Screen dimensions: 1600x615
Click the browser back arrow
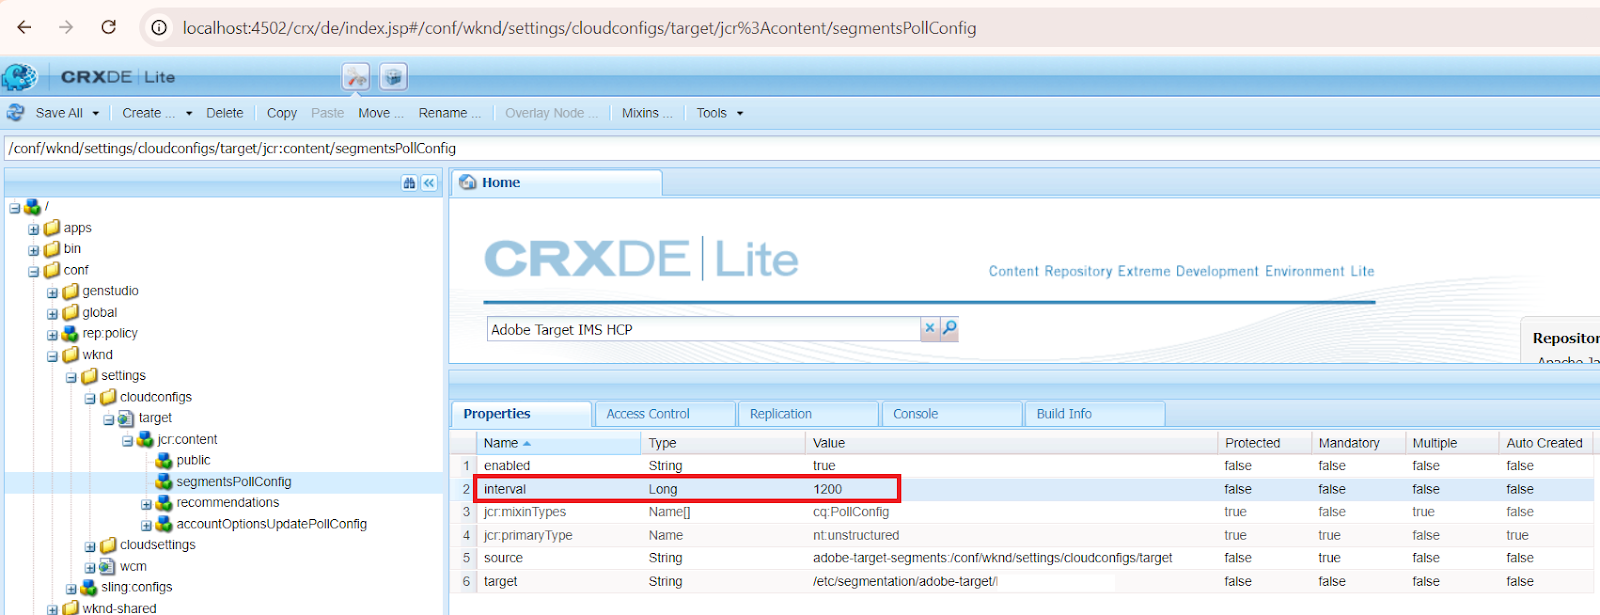(24, 27)
